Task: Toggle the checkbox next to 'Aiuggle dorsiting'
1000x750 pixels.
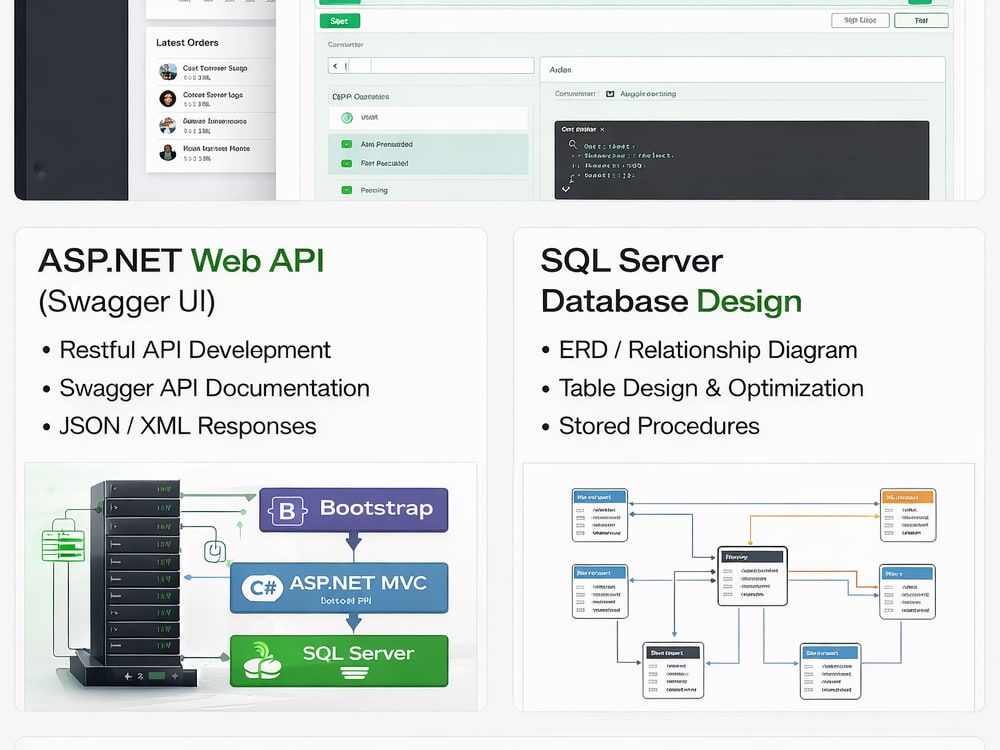Action: pyautogui.click(x=610, y=94)
